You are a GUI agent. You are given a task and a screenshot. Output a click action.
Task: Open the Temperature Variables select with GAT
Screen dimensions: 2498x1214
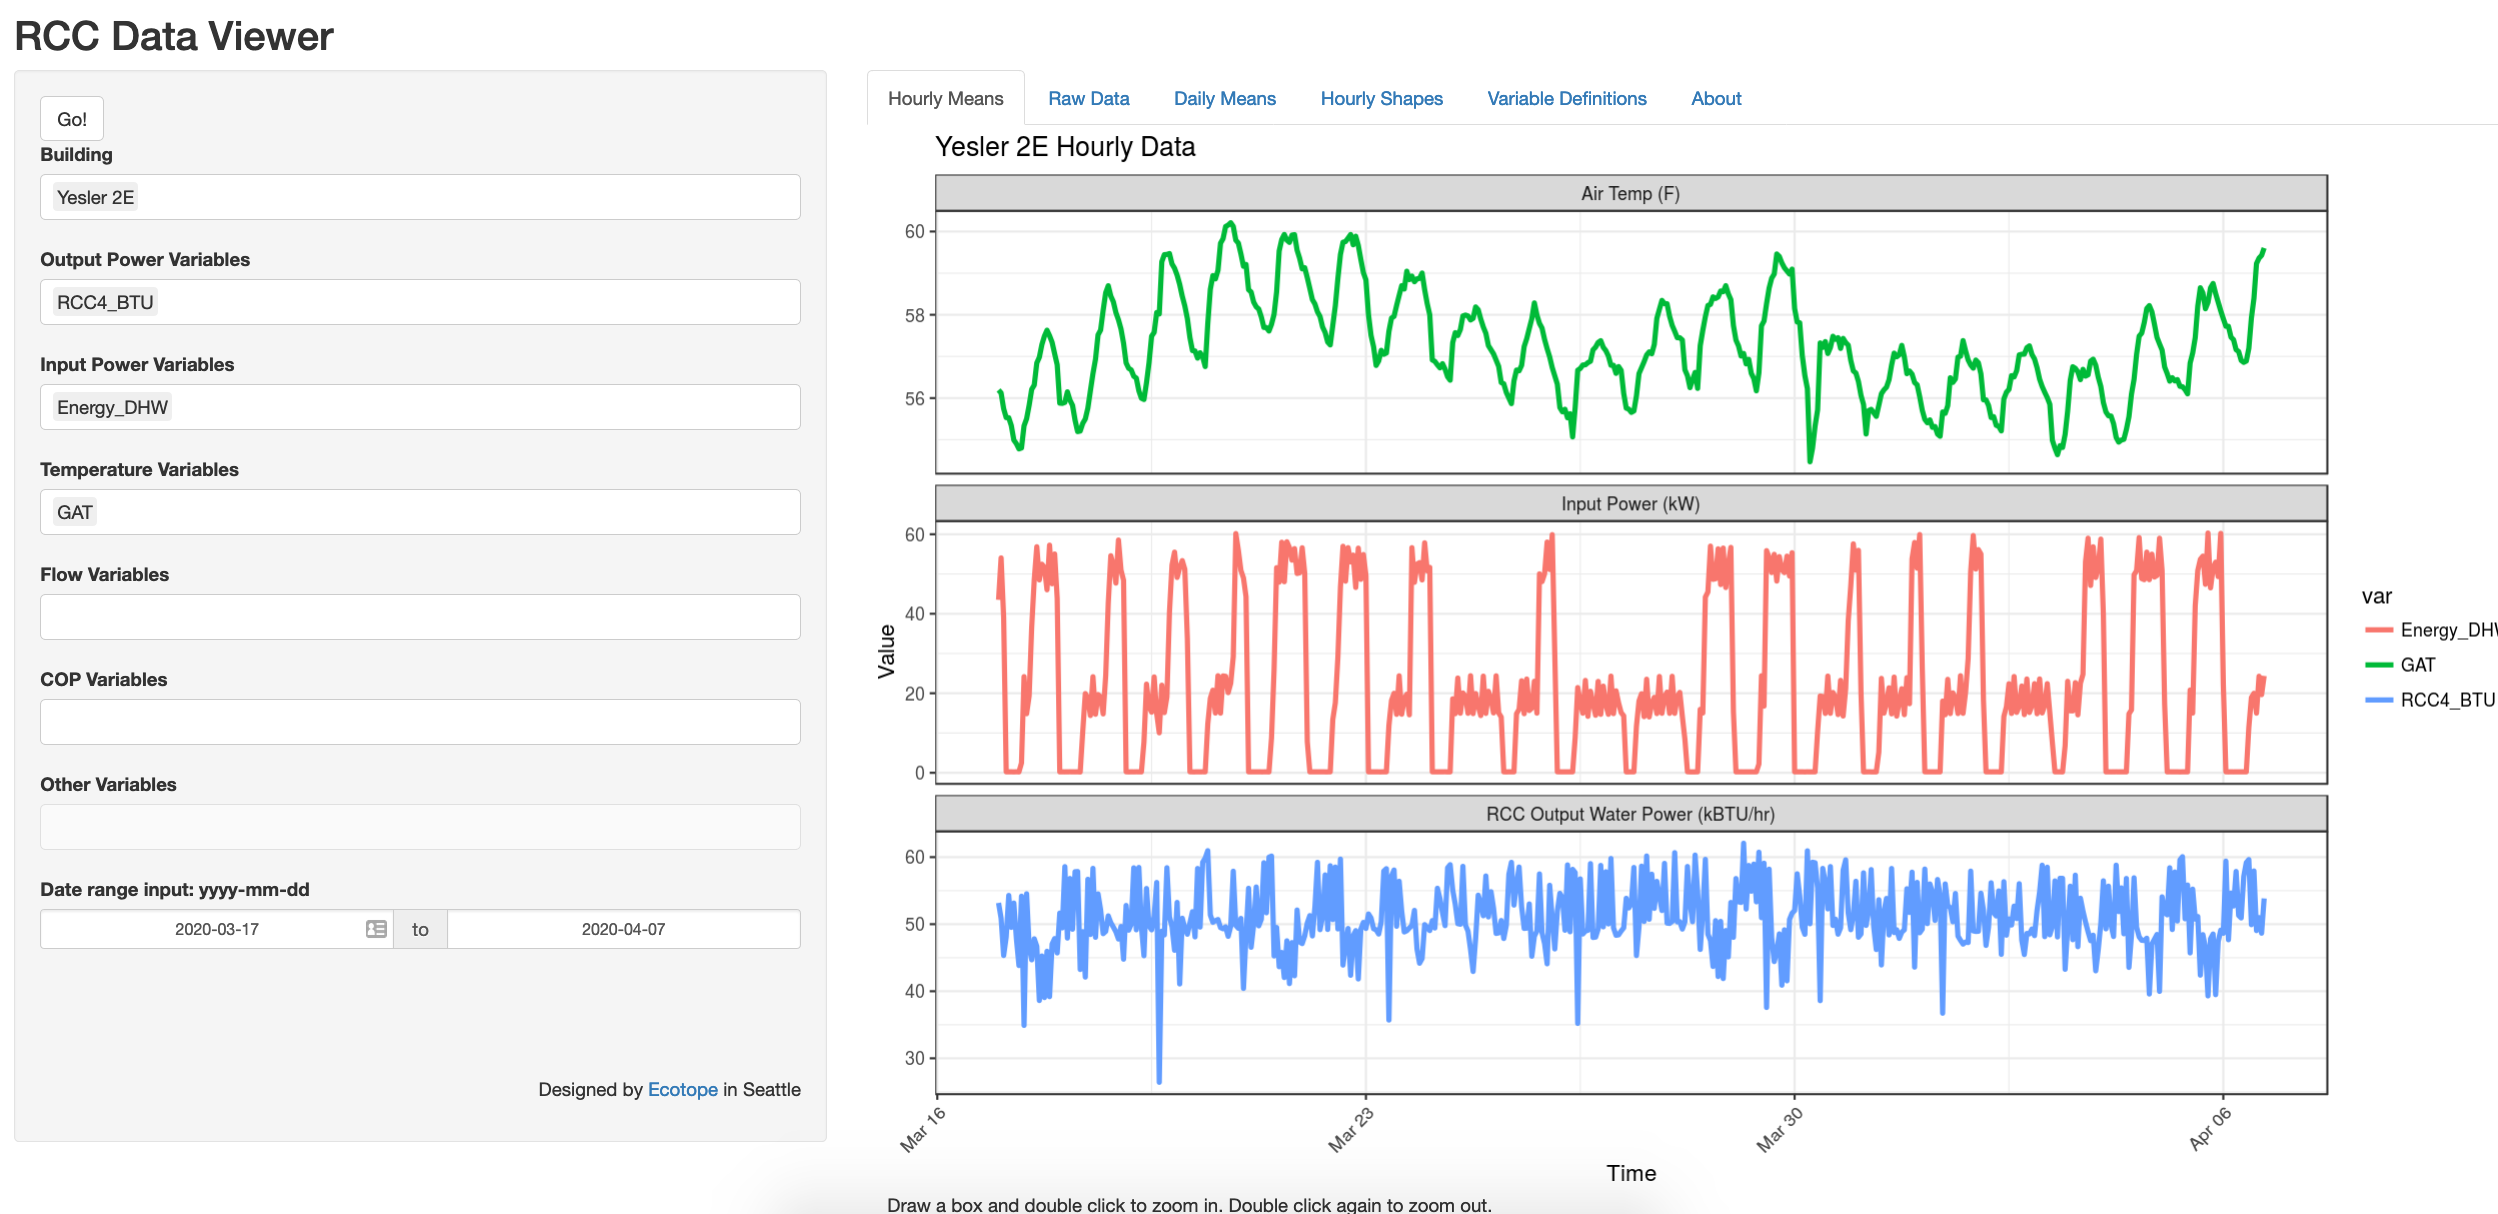point(420,512)
